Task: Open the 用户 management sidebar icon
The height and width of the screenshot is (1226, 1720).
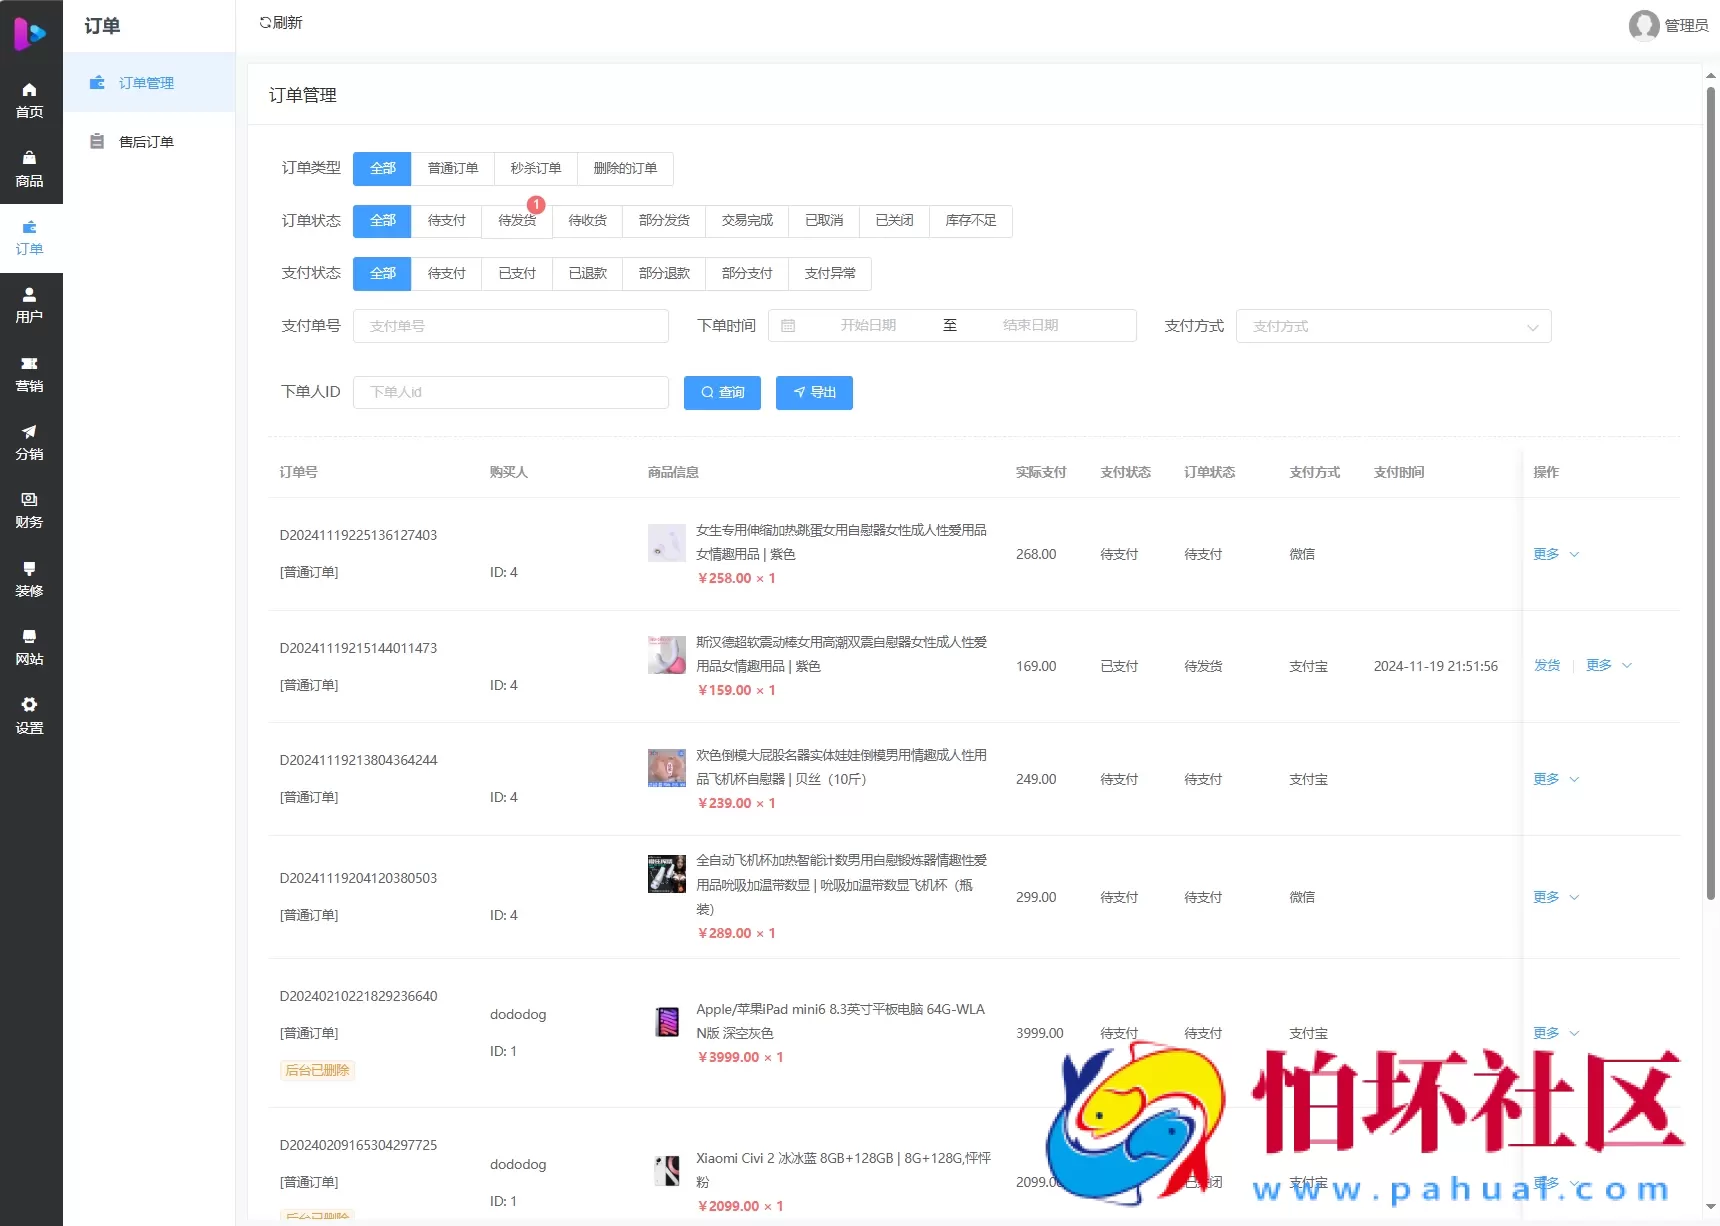Action: [30, 303]
